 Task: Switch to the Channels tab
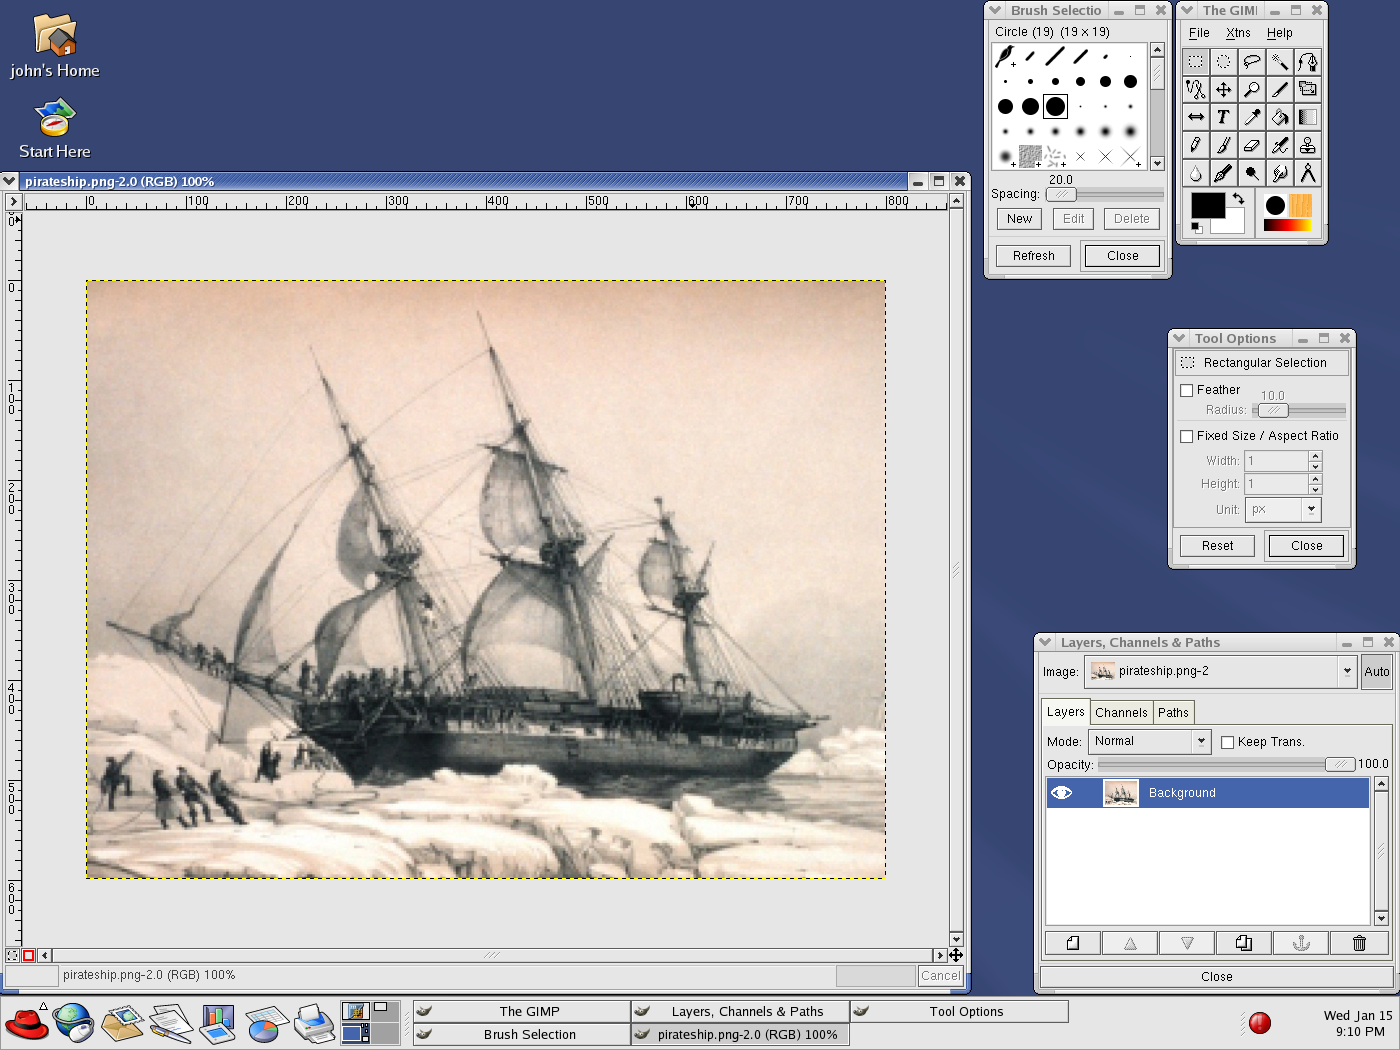tap(1121, 713)
